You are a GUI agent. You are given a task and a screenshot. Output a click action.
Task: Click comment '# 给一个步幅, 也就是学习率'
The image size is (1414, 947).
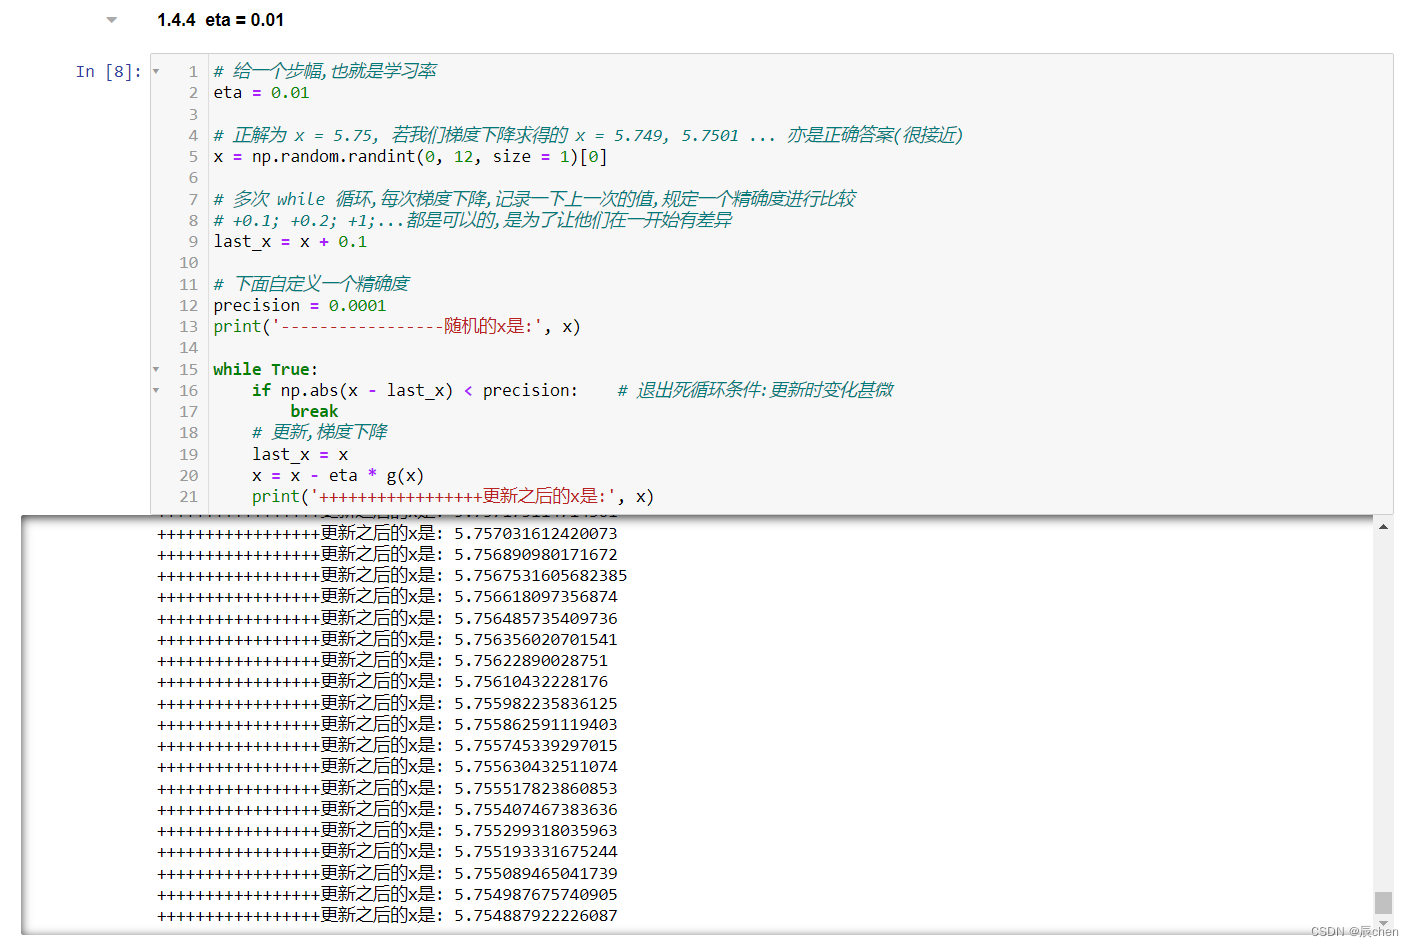click(325, 72)
